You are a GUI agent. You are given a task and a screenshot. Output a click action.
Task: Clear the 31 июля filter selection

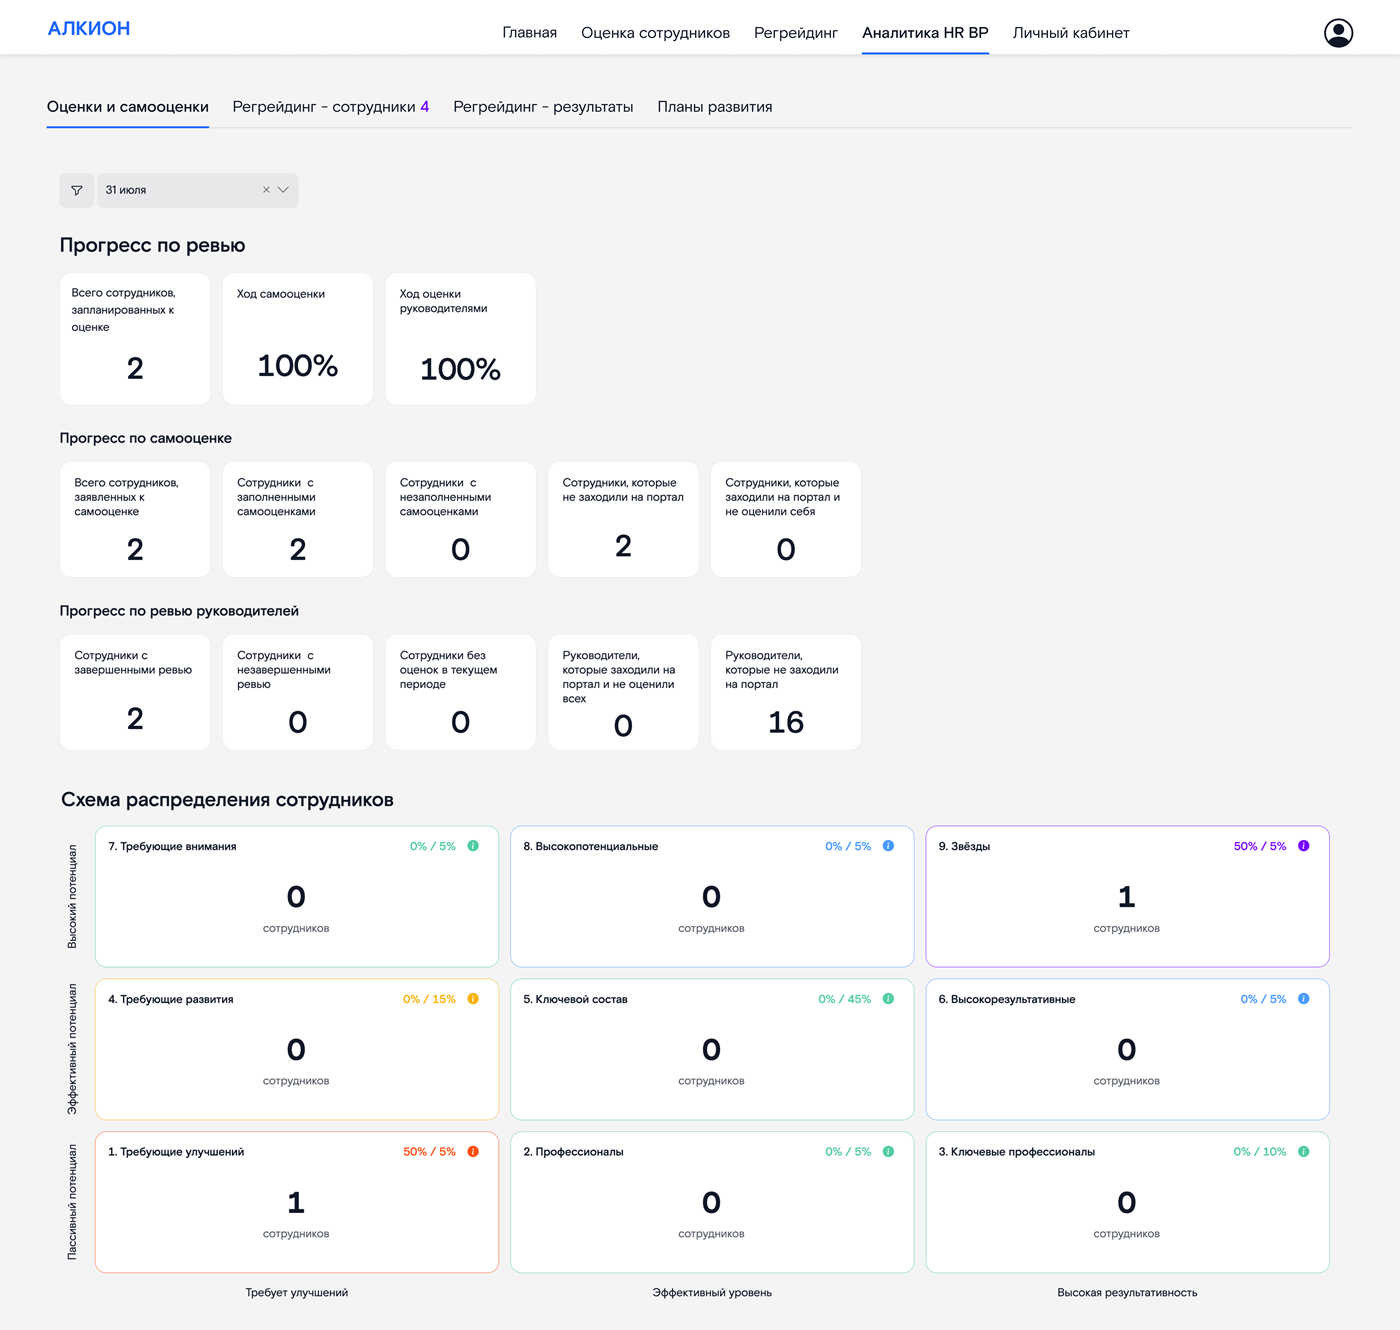[x=266, y=190]
